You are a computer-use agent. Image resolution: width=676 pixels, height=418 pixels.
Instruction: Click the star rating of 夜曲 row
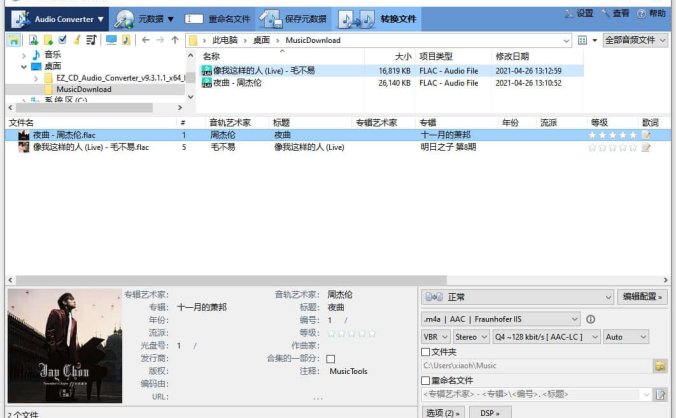click(612, 135)
